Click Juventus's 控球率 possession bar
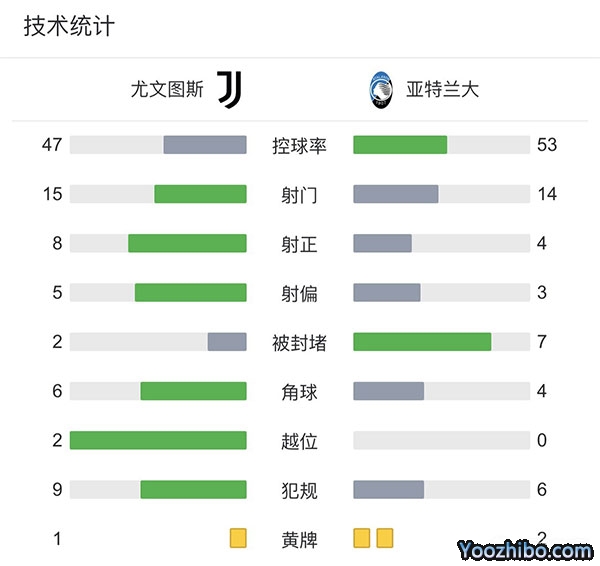 (205, 145)
